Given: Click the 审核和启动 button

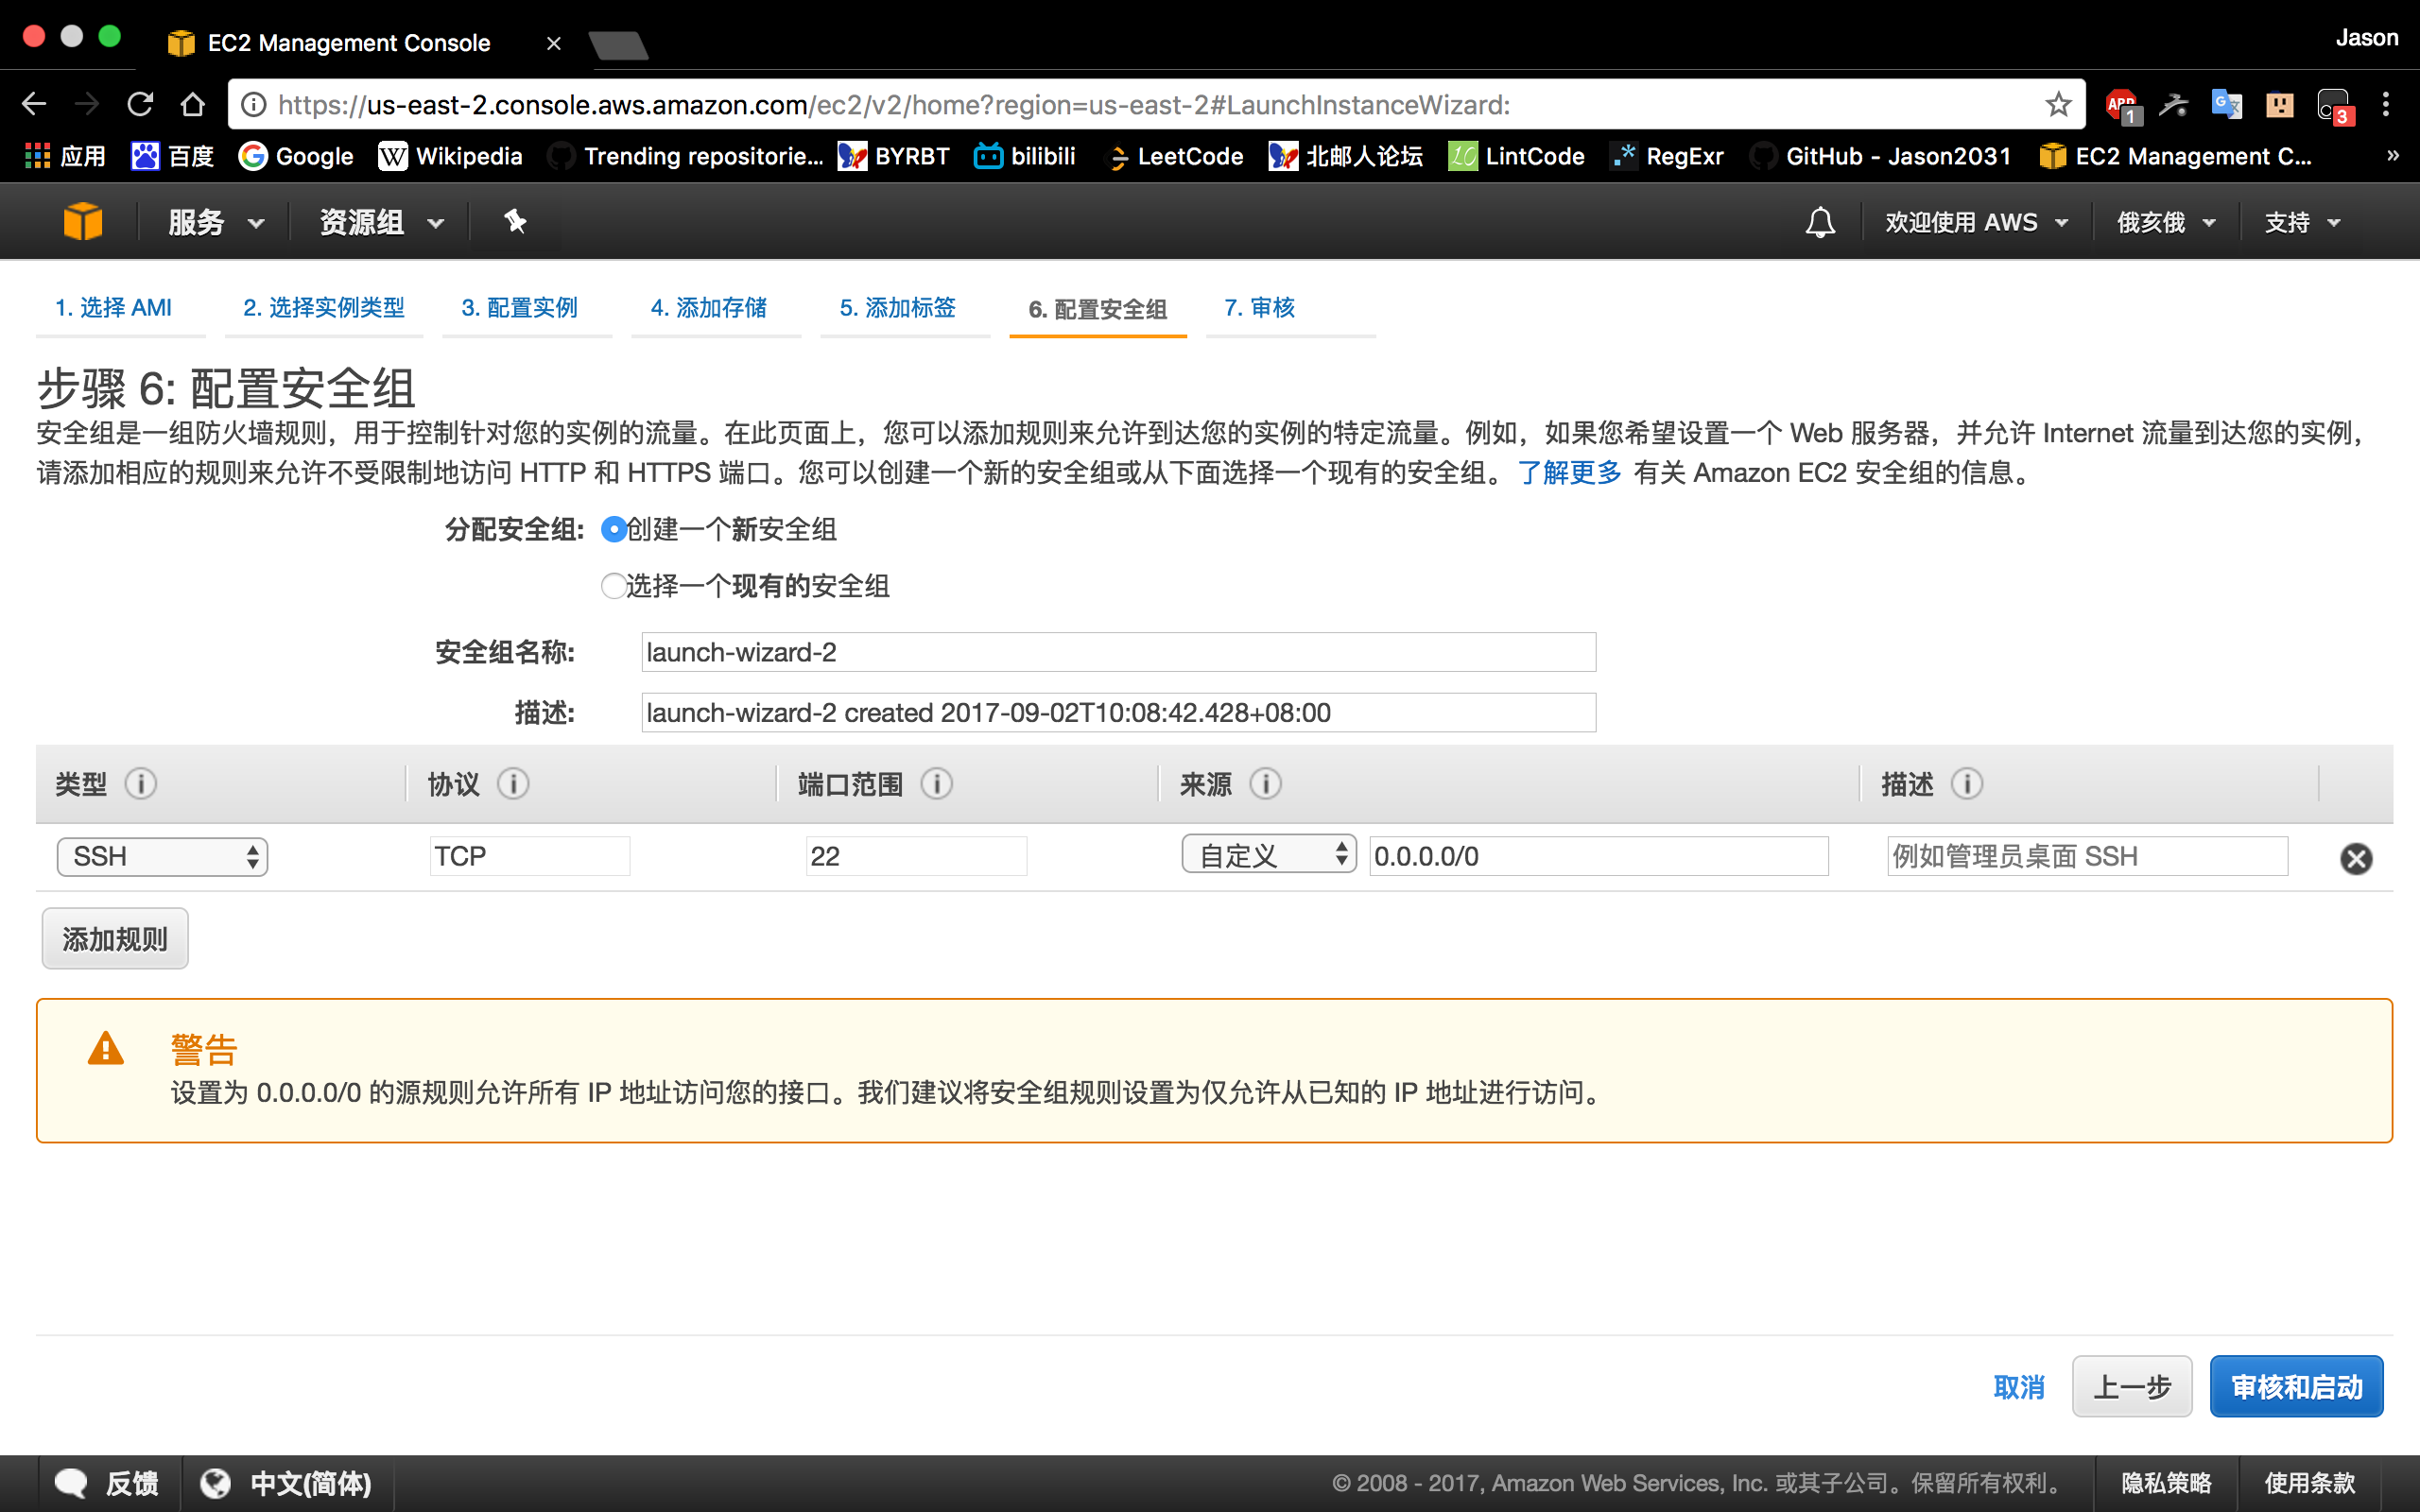Looking at the screenshot, I should point(2296,1387).
